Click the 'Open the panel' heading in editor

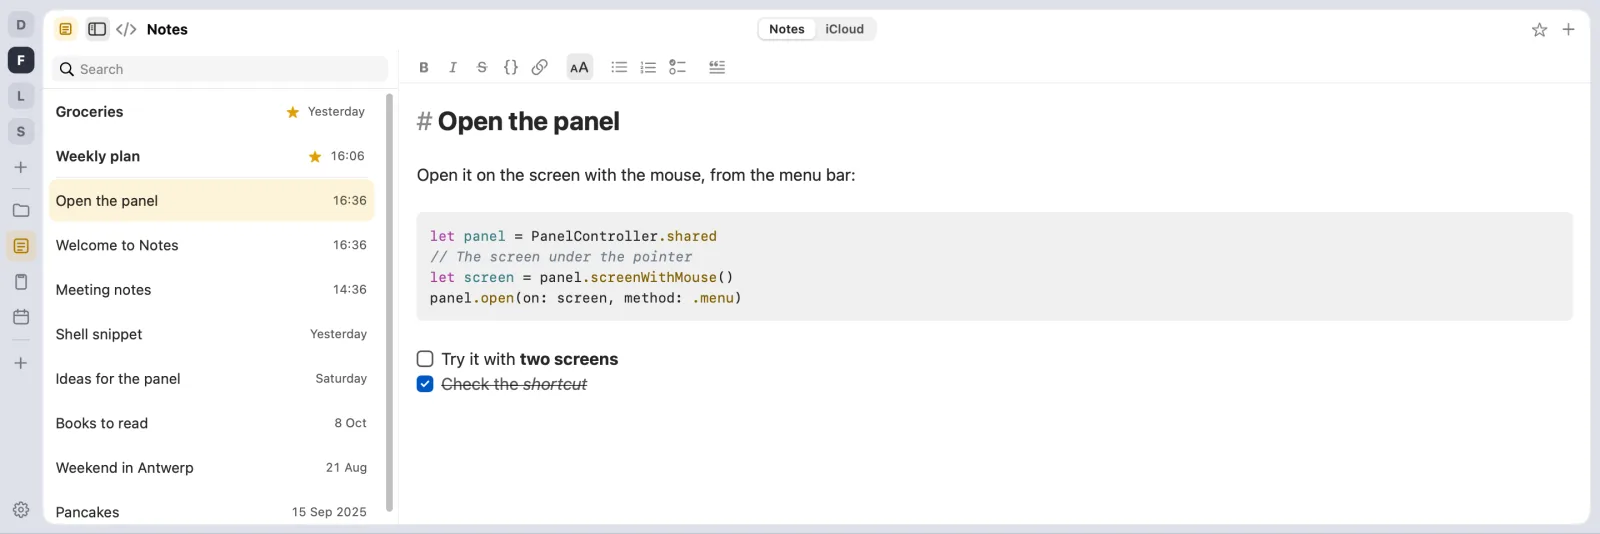click(529, 122)
